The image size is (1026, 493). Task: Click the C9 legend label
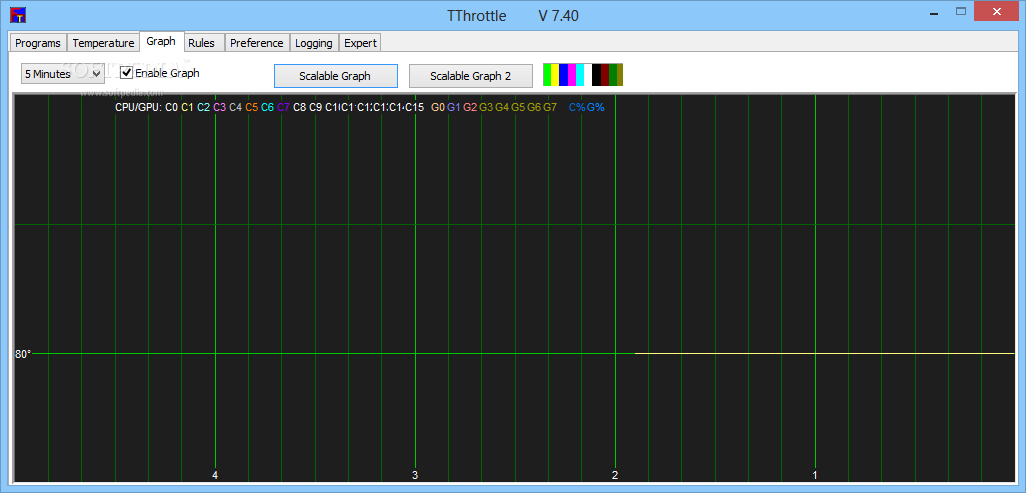[x=315, y=107]
